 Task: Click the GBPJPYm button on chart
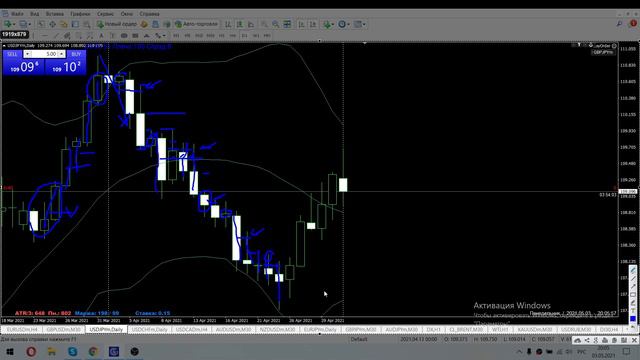coord(603,52)
